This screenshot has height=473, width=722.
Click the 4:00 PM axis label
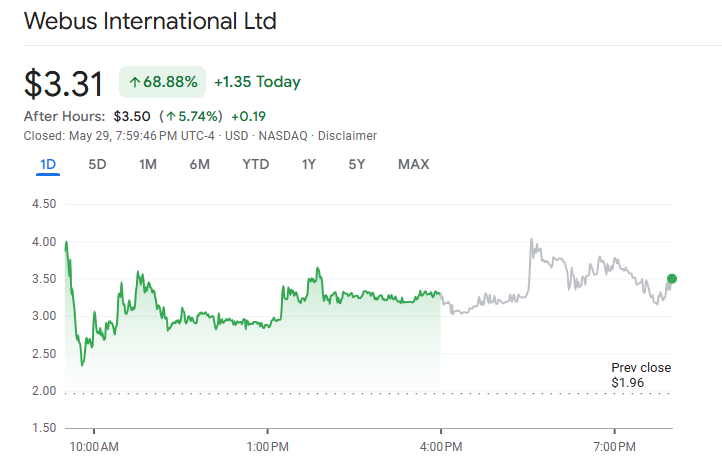pyautogui.click(x=441, y=445)
